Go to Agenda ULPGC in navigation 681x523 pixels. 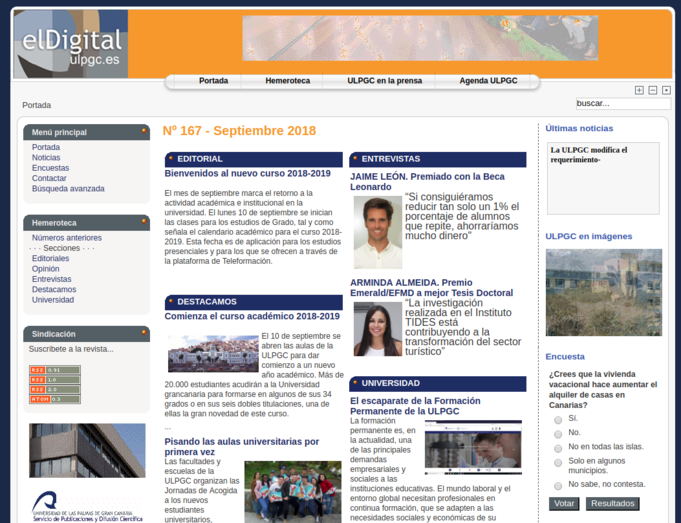pos(488,81)
